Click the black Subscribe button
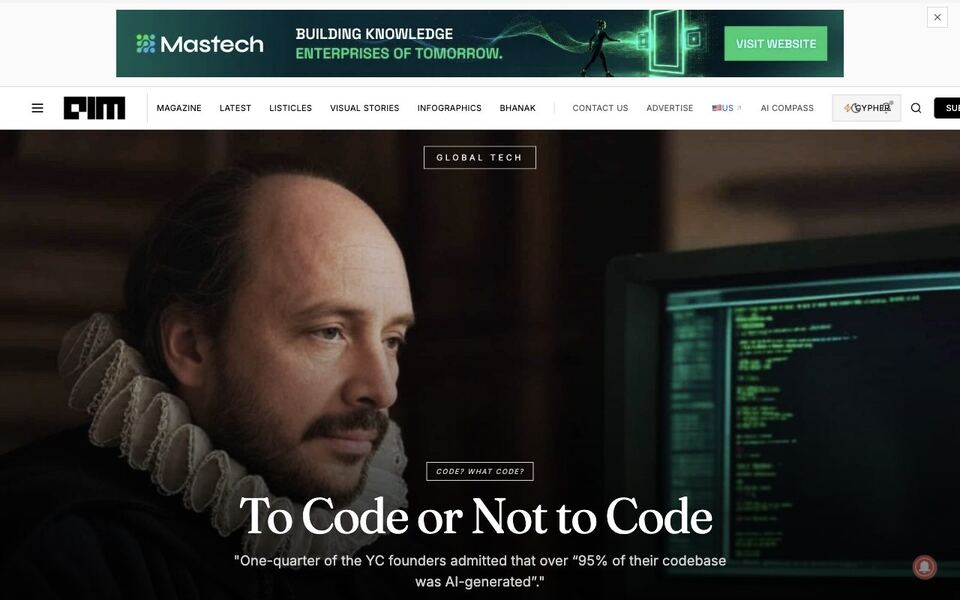The width and height of the screenshot is (960, 600). click(x=947, y=108)
